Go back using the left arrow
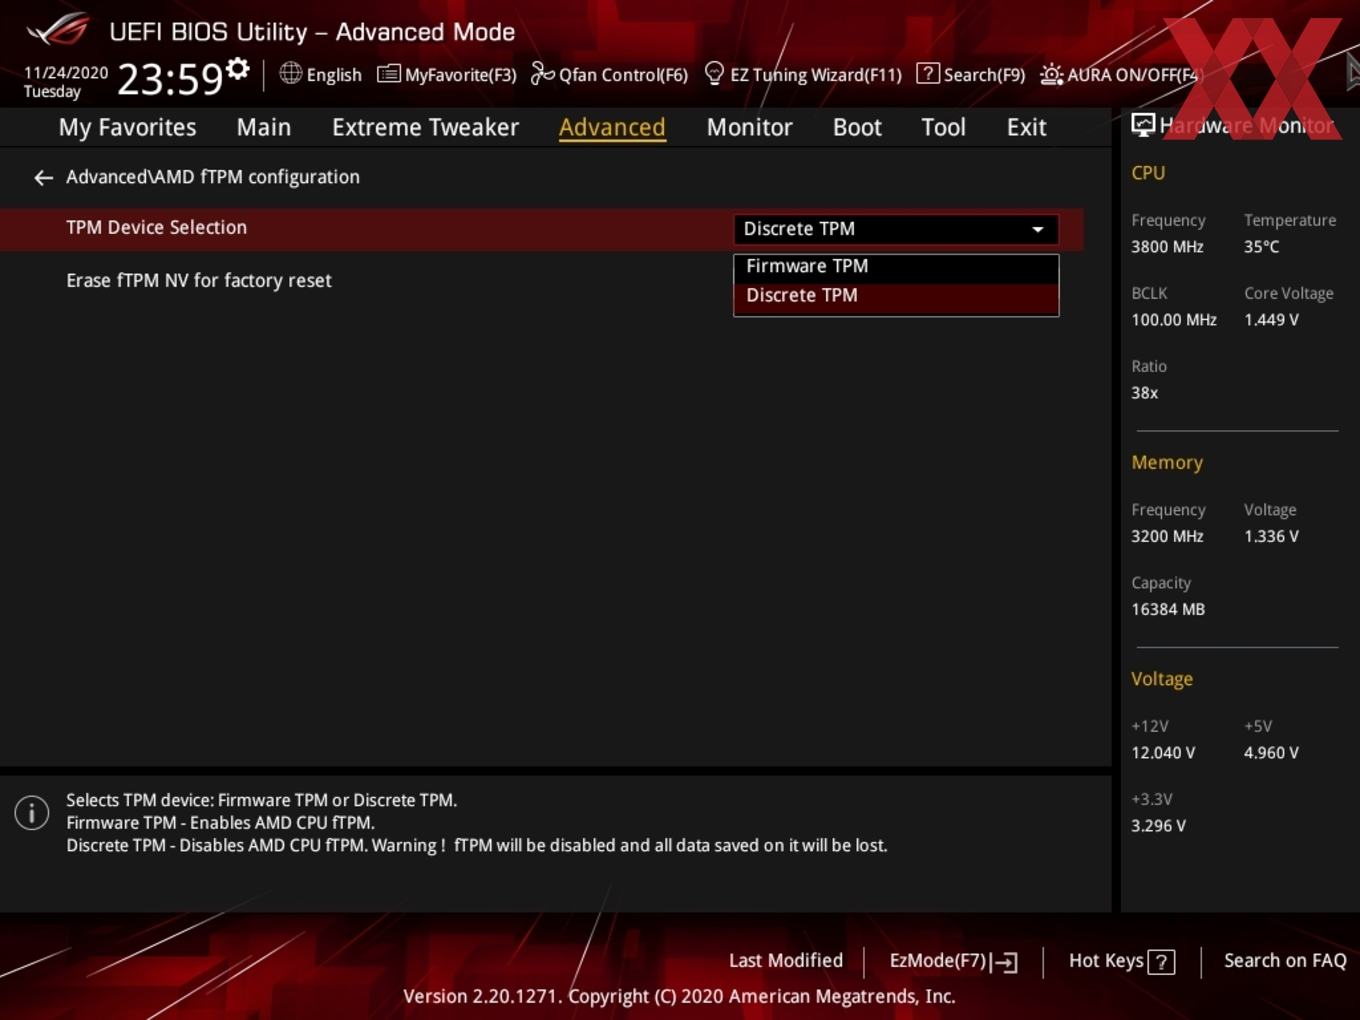The image size is (1360, 1020). click(43, 178)
